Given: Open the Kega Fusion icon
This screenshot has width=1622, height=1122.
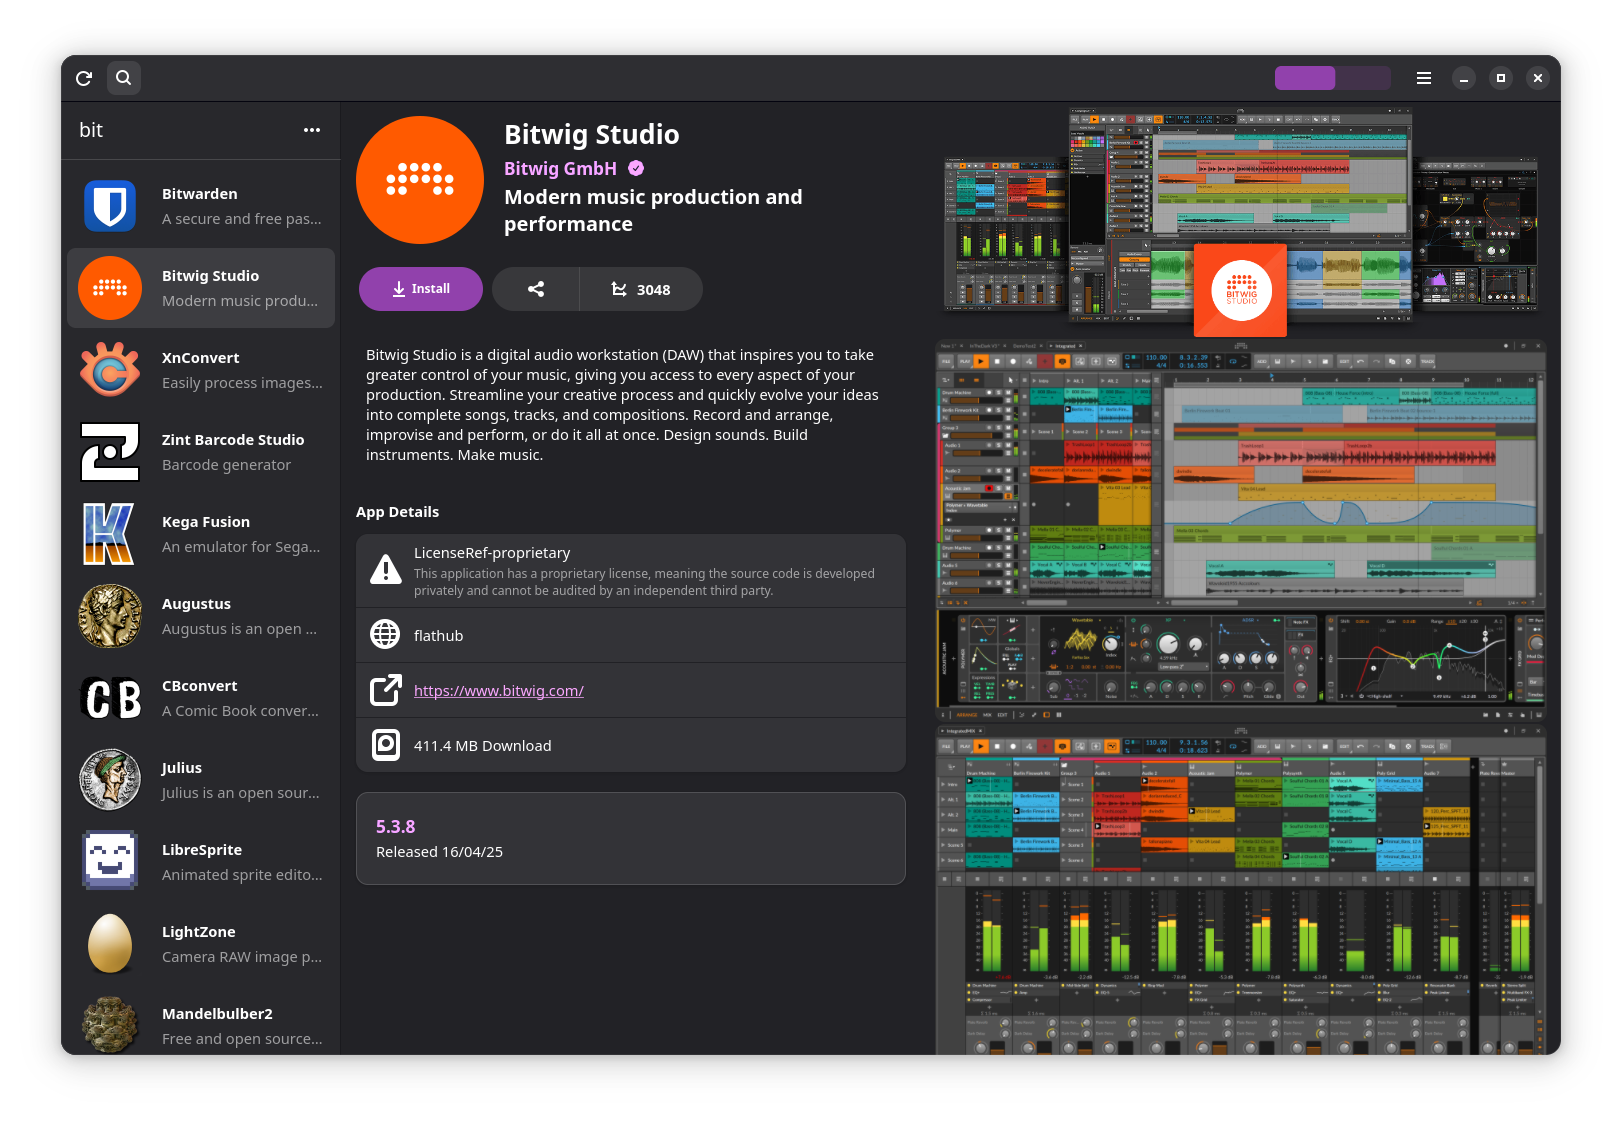Looking at the screenshot, I should (108, 534).
